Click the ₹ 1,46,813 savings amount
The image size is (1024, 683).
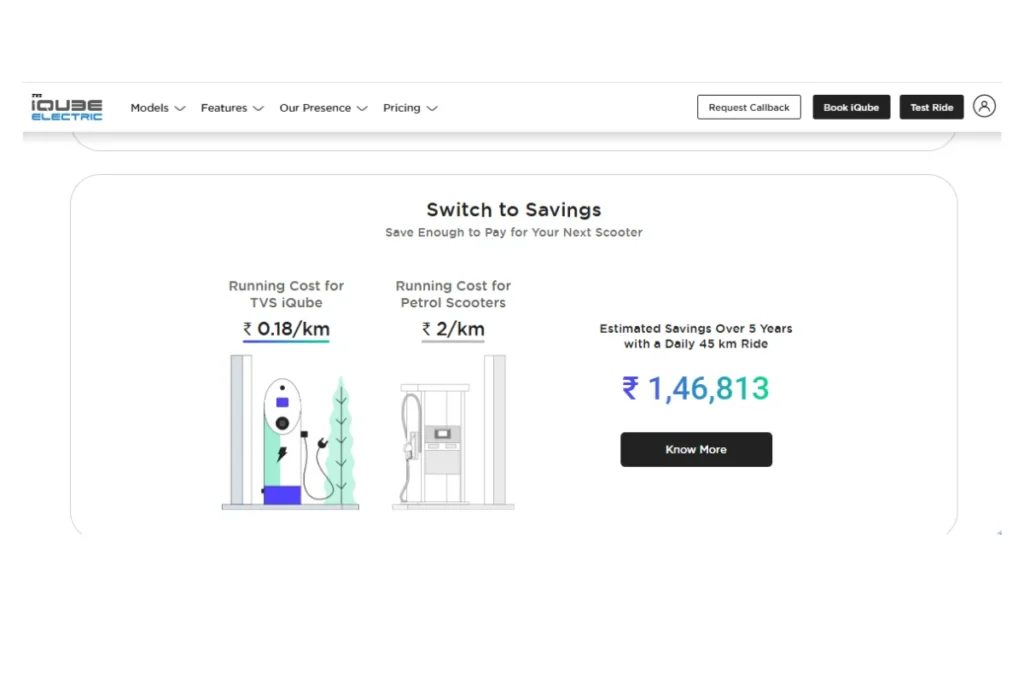pyautogui.click(x=696, y=389)
